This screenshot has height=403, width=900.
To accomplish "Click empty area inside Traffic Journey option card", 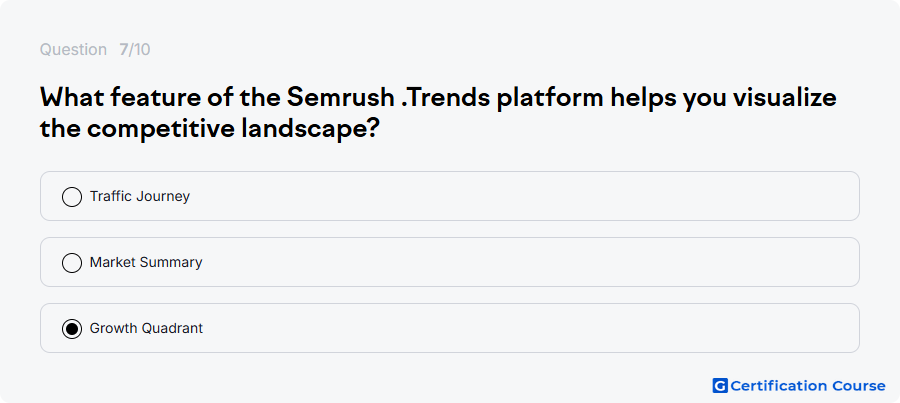I will 517,196.
